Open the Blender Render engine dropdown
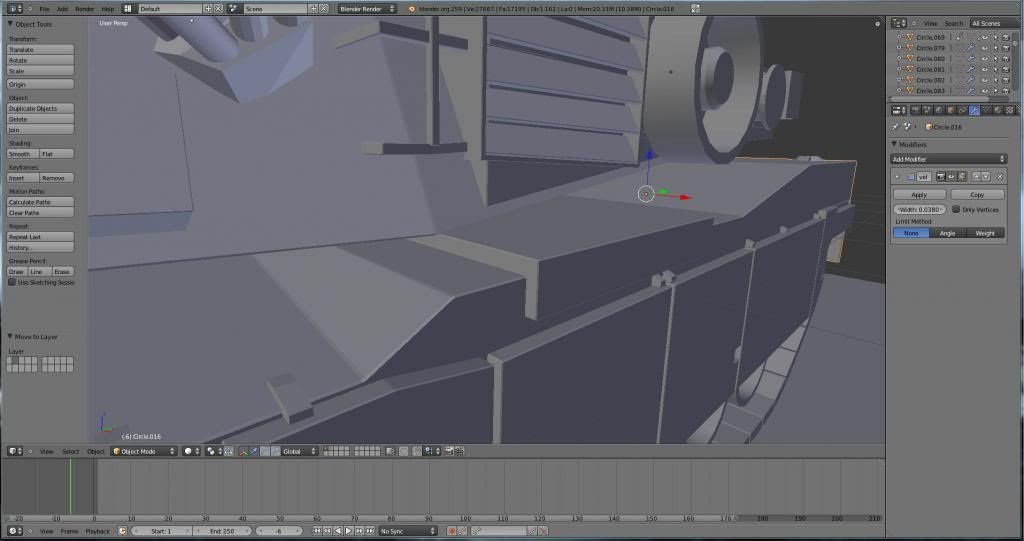The width and height of the screenshot is (1024, 541). pos(366,8)
